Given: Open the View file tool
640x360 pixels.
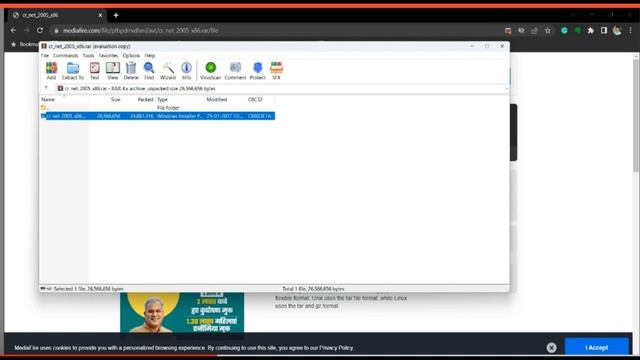Looking at the screenshot, I should [x=113, y=71].
